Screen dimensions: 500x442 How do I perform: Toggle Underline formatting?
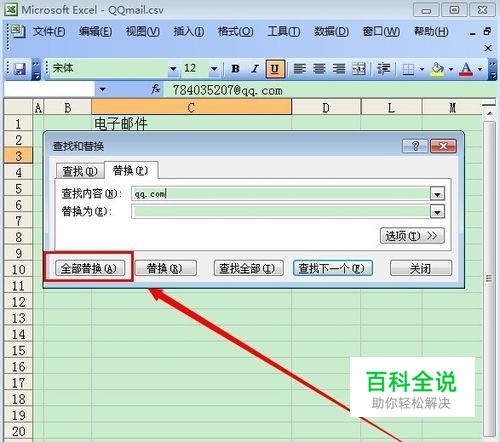click(x=275, y=69)
